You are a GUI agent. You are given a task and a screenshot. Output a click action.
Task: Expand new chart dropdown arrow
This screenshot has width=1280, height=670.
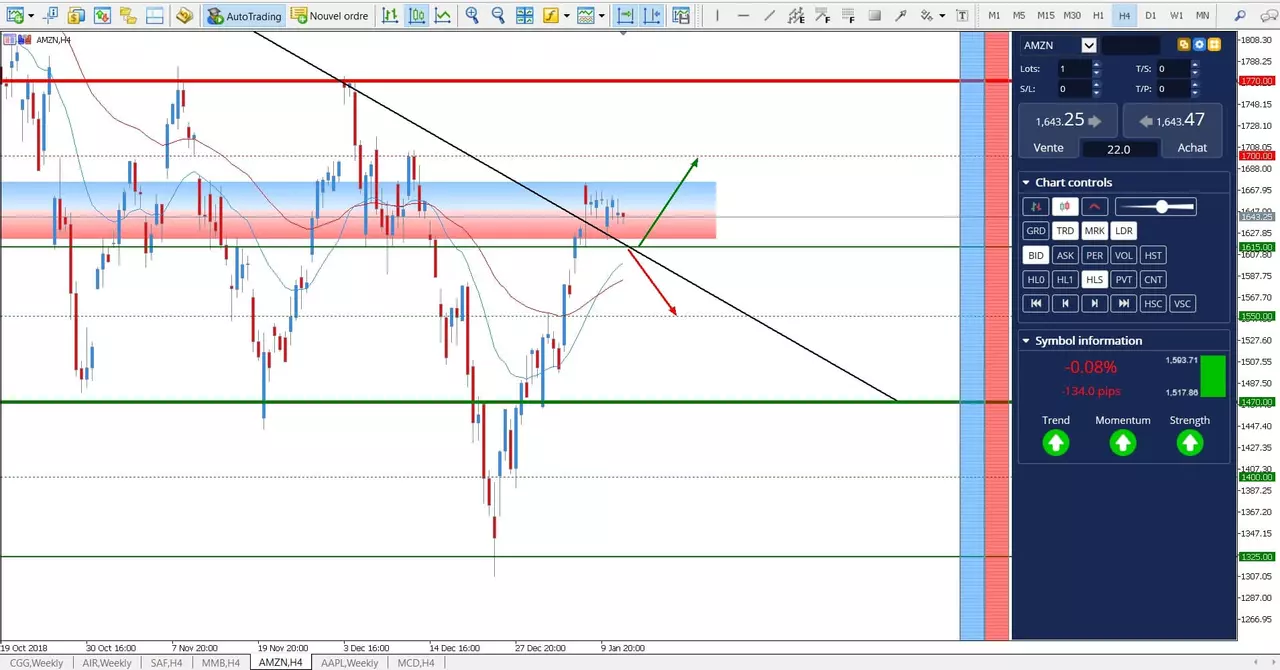31,16
